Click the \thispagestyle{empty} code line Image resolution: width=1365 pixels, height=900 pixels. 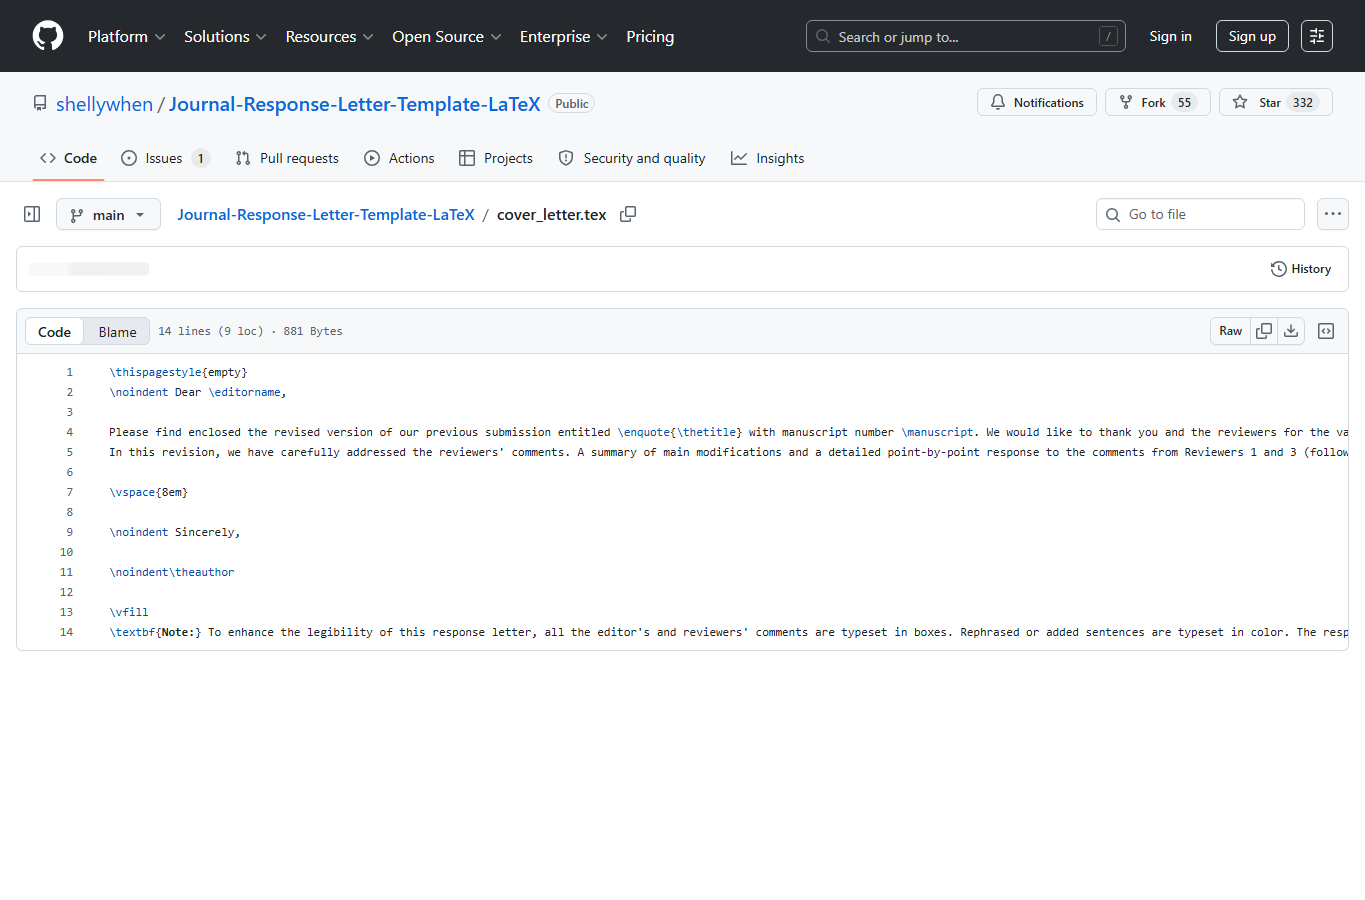click(178, 372)
